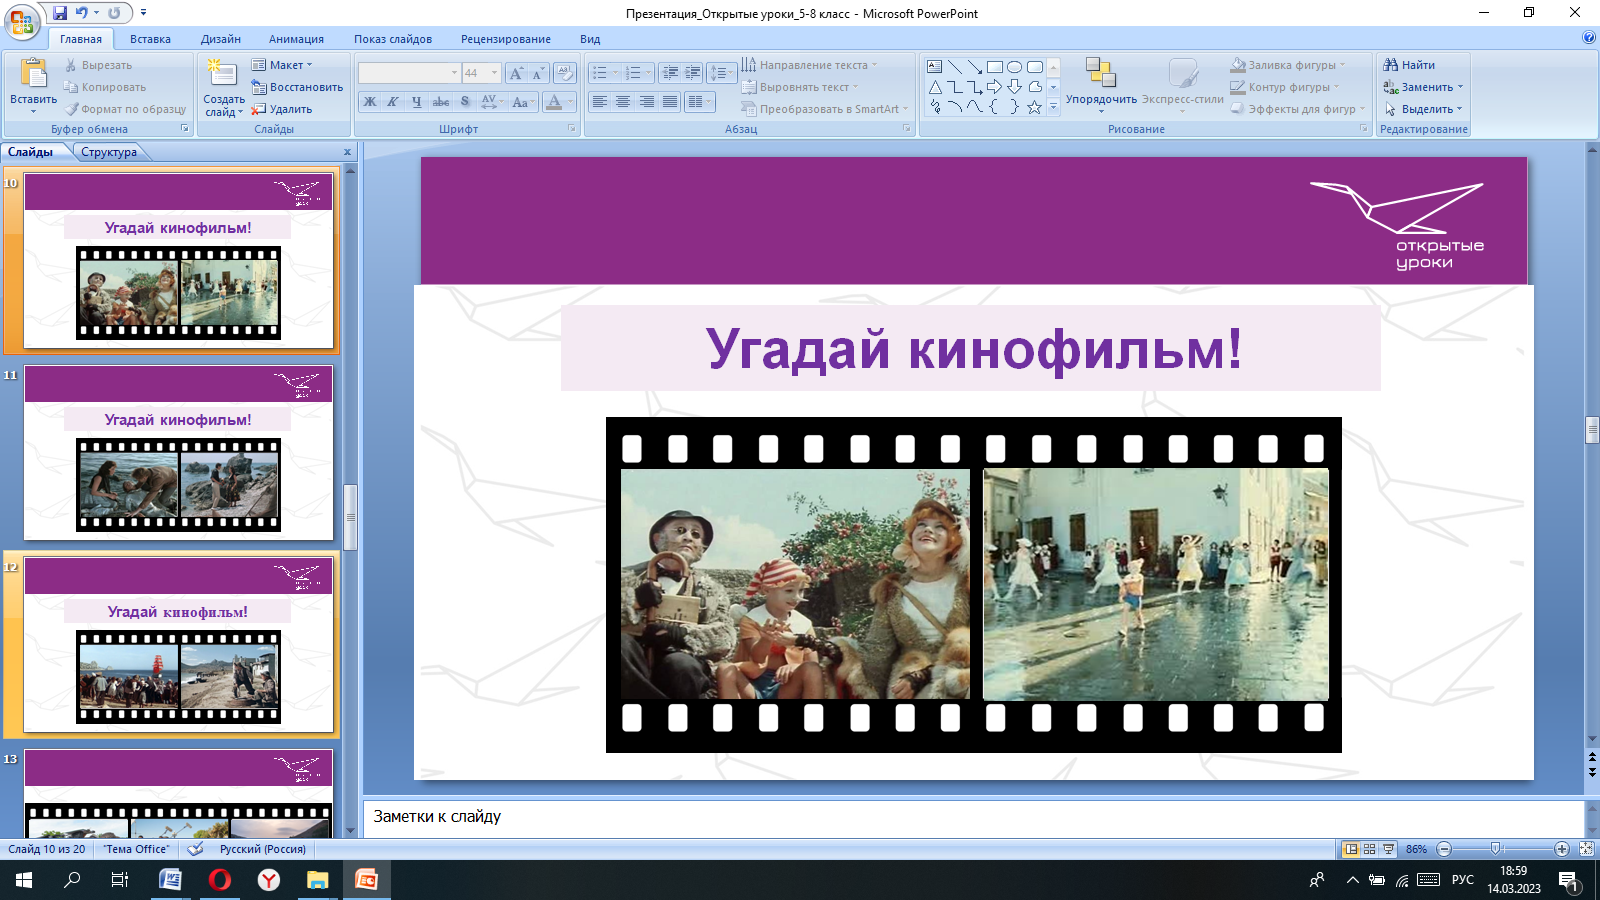Click Copy (Копировать) command

pyautogui.click(x=105, y=87)
